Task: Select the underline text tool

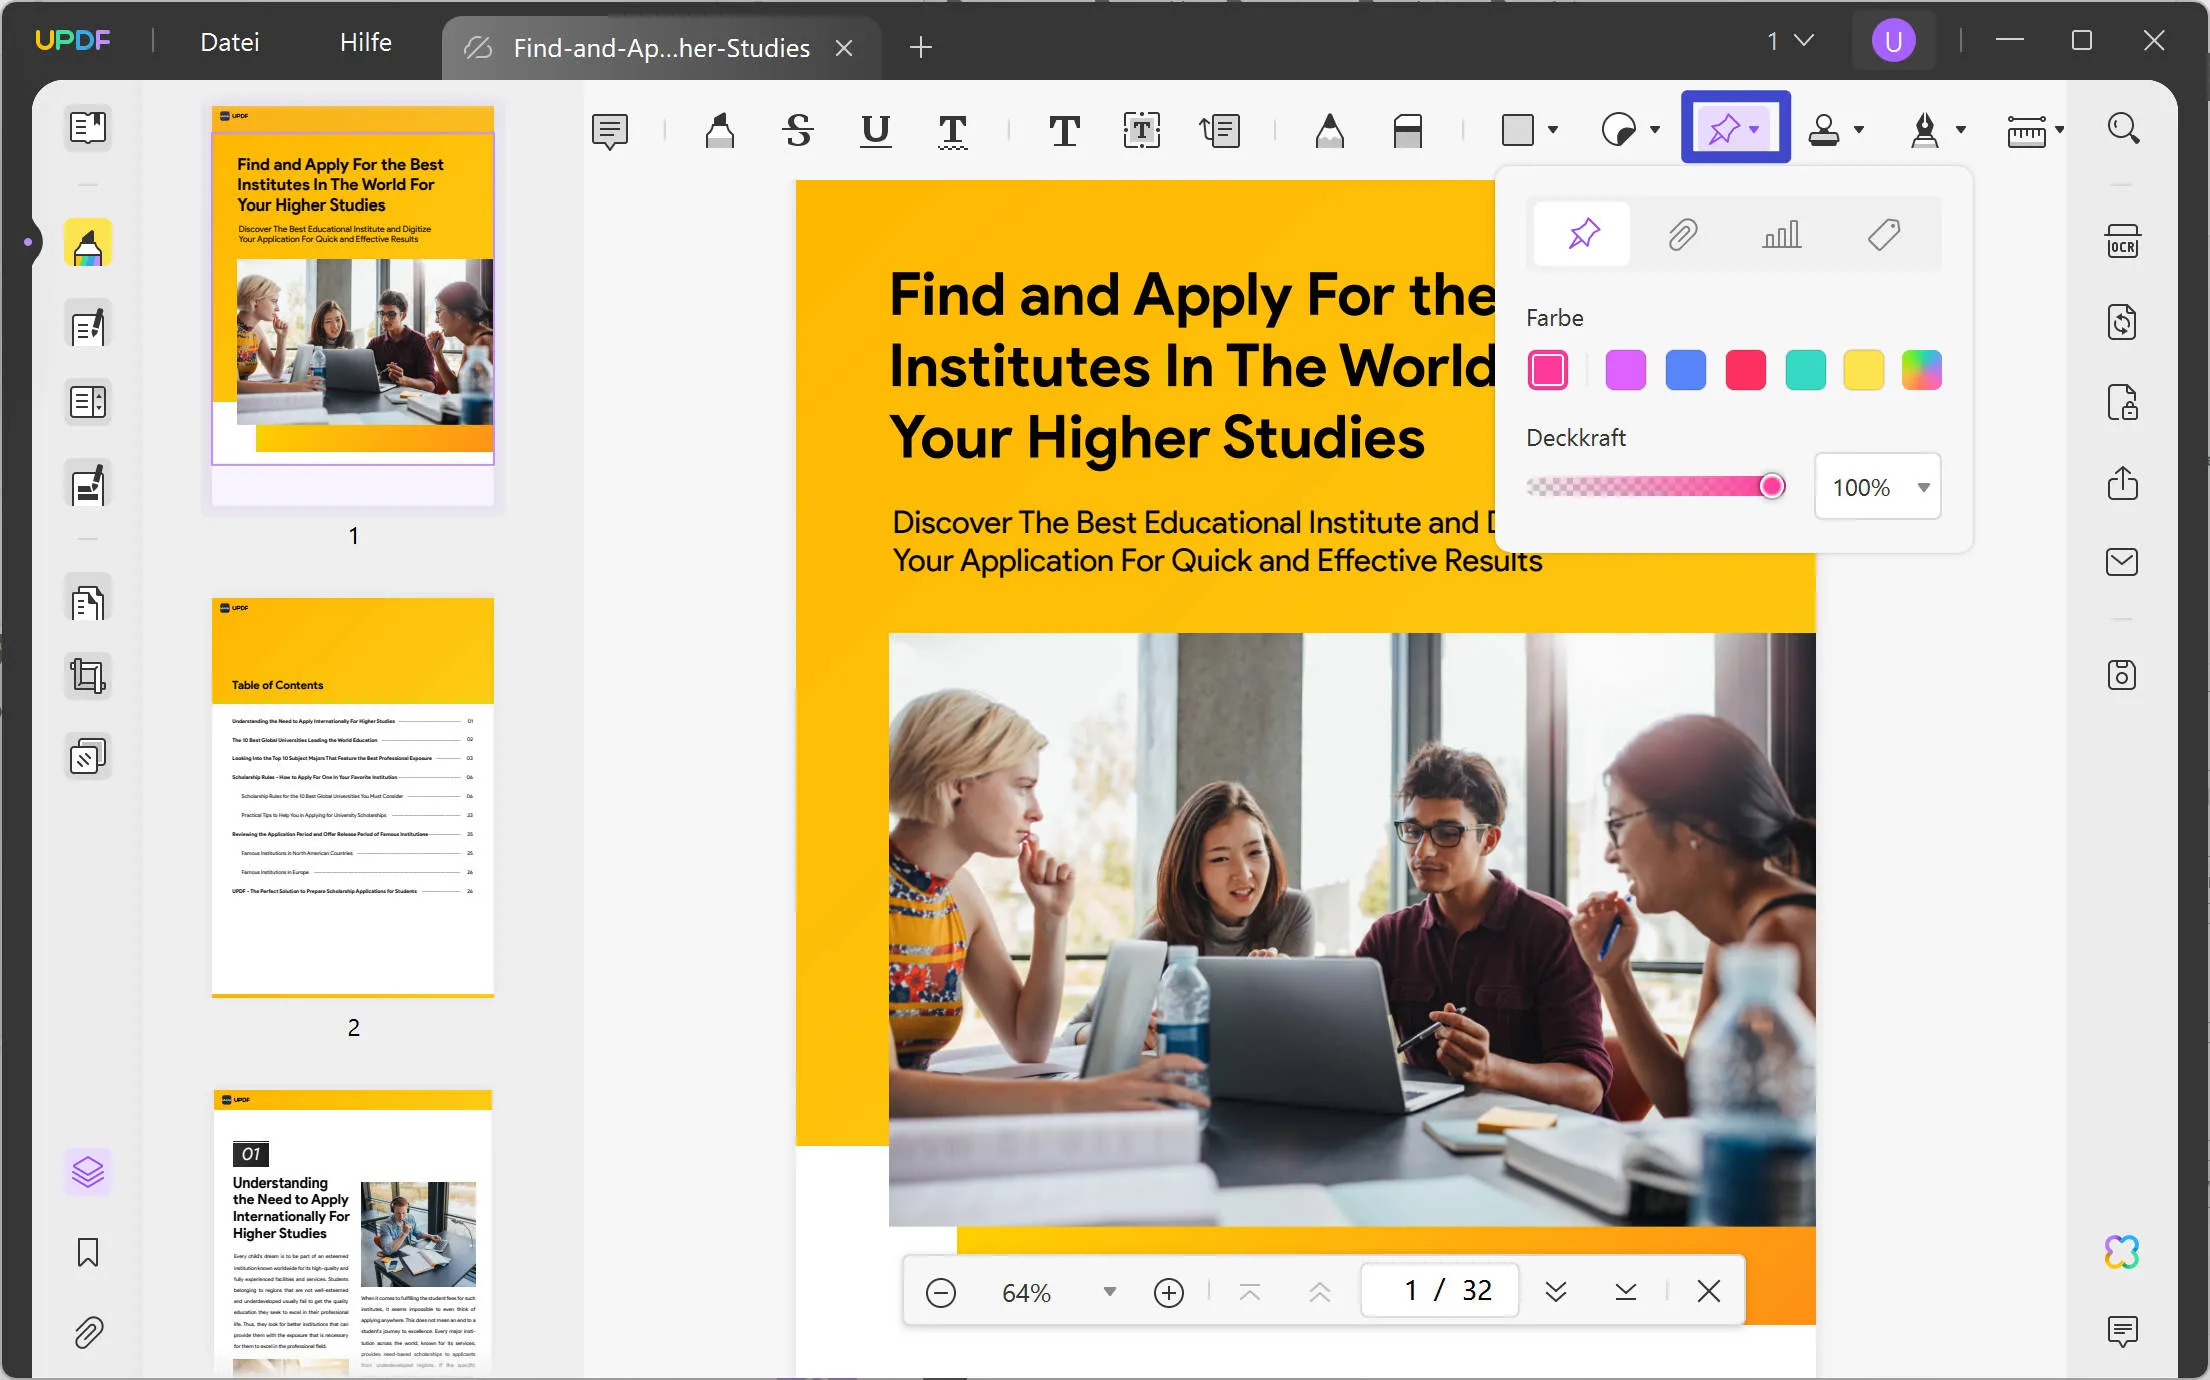Action: coord(875,130)
